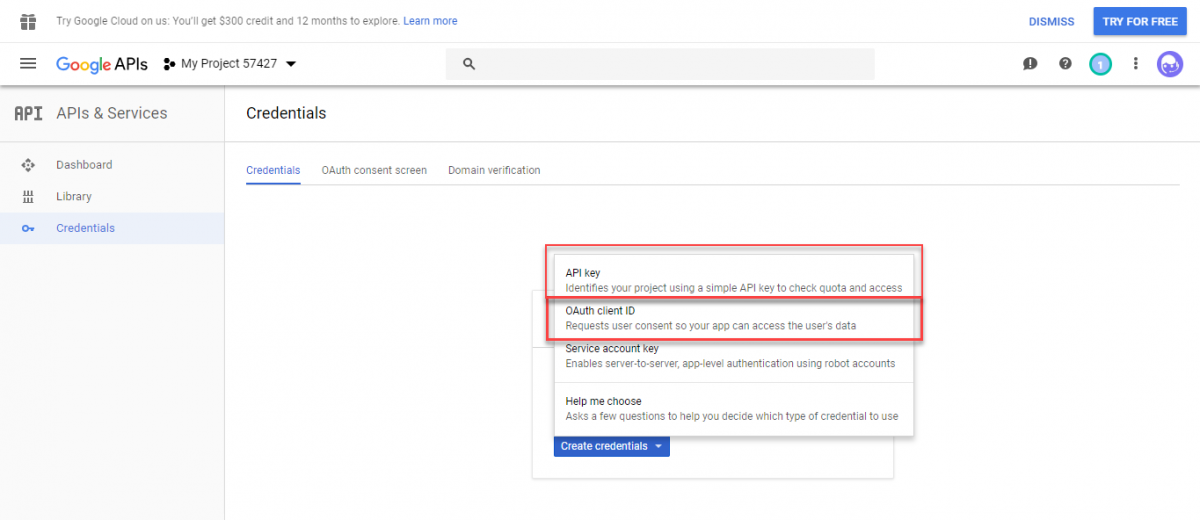Click the search magnifier icon
1200x520 pixels.
468,64
